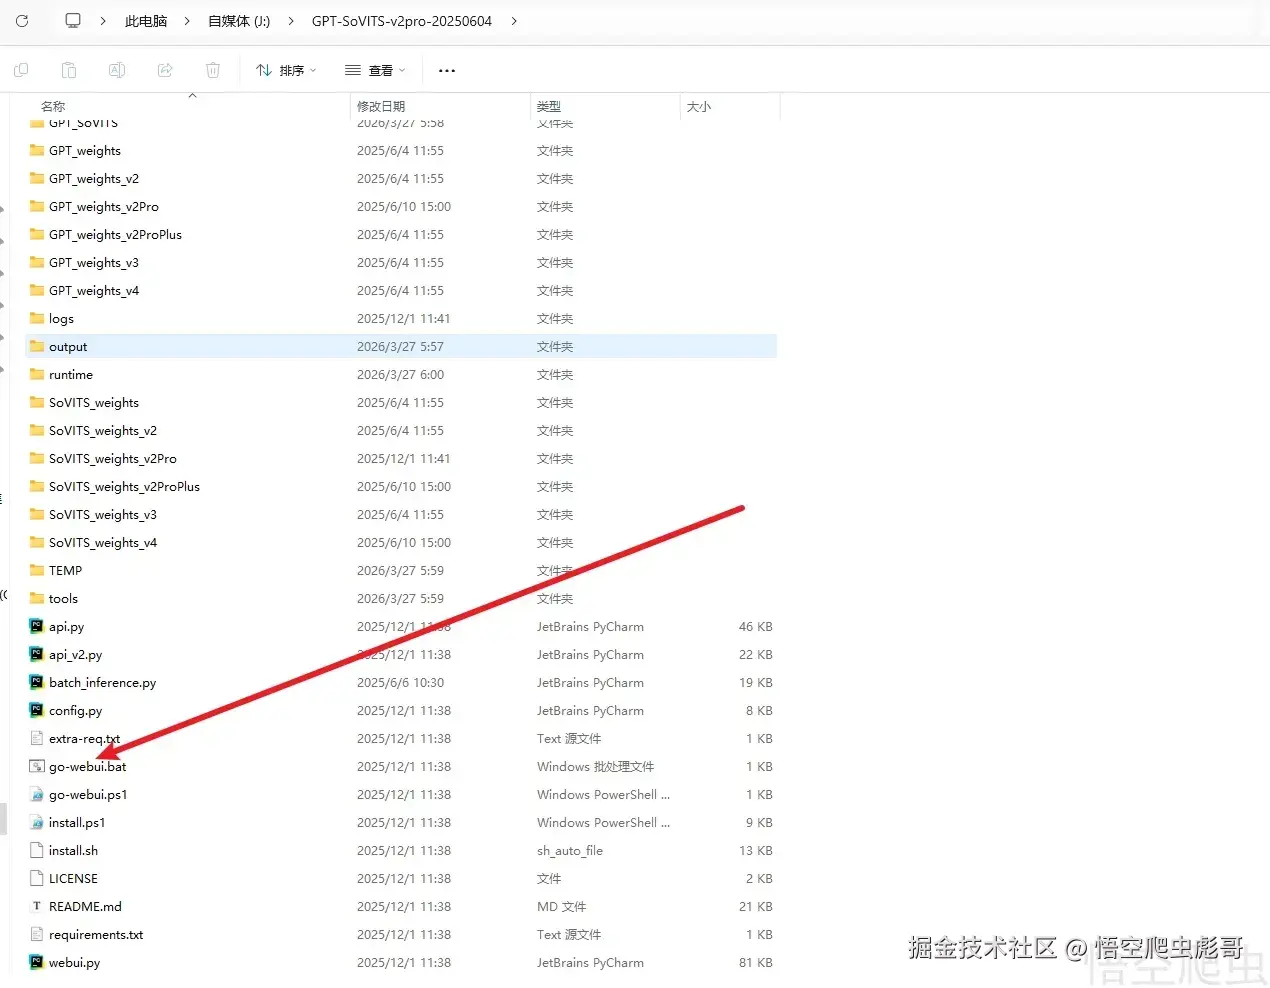This screenshot has width=1270, height=988.
Task: Open the Sort (排序) dropdown
Action: point(286,70)
